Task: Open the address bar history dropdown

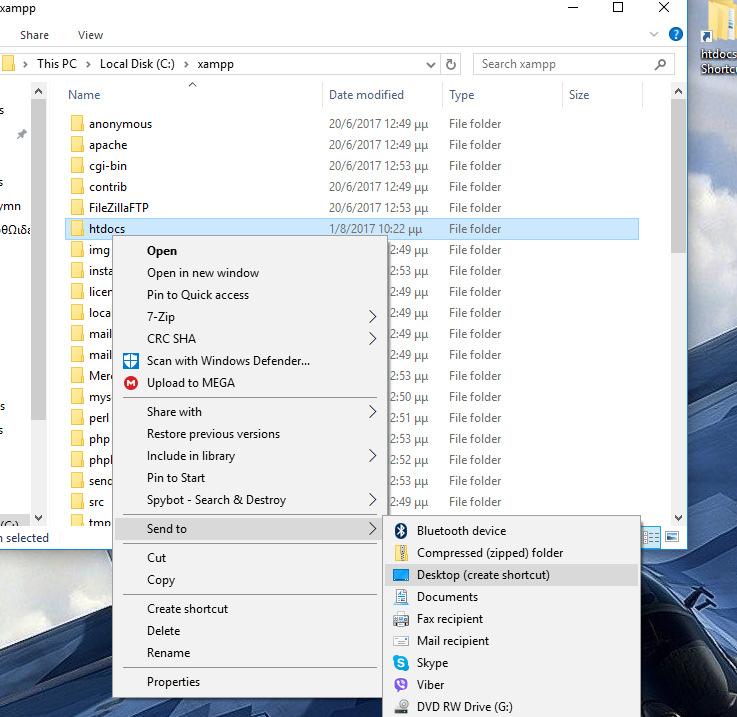Action: (x=430, y=64)
